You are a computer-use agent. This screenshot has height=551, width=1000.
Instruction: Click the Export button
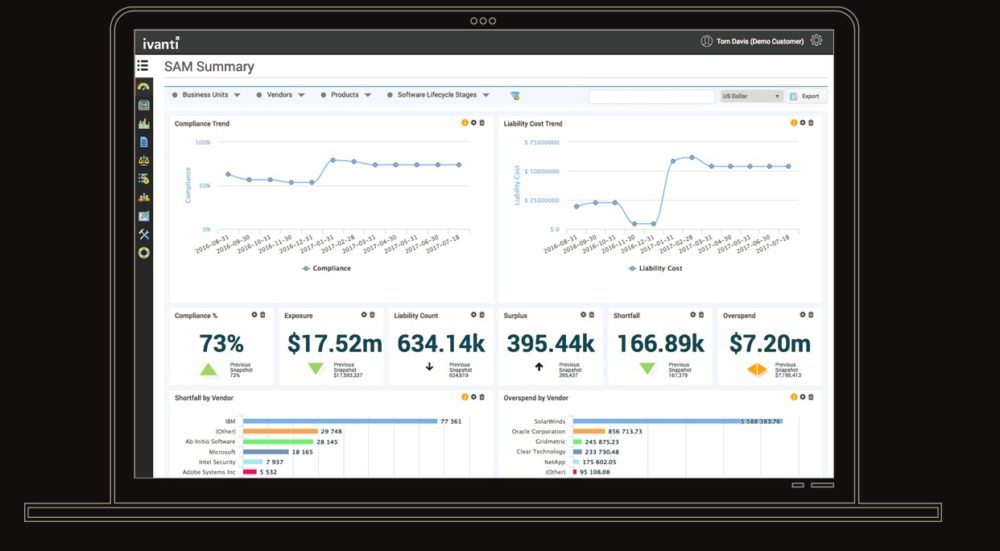[x=804, y=96]
